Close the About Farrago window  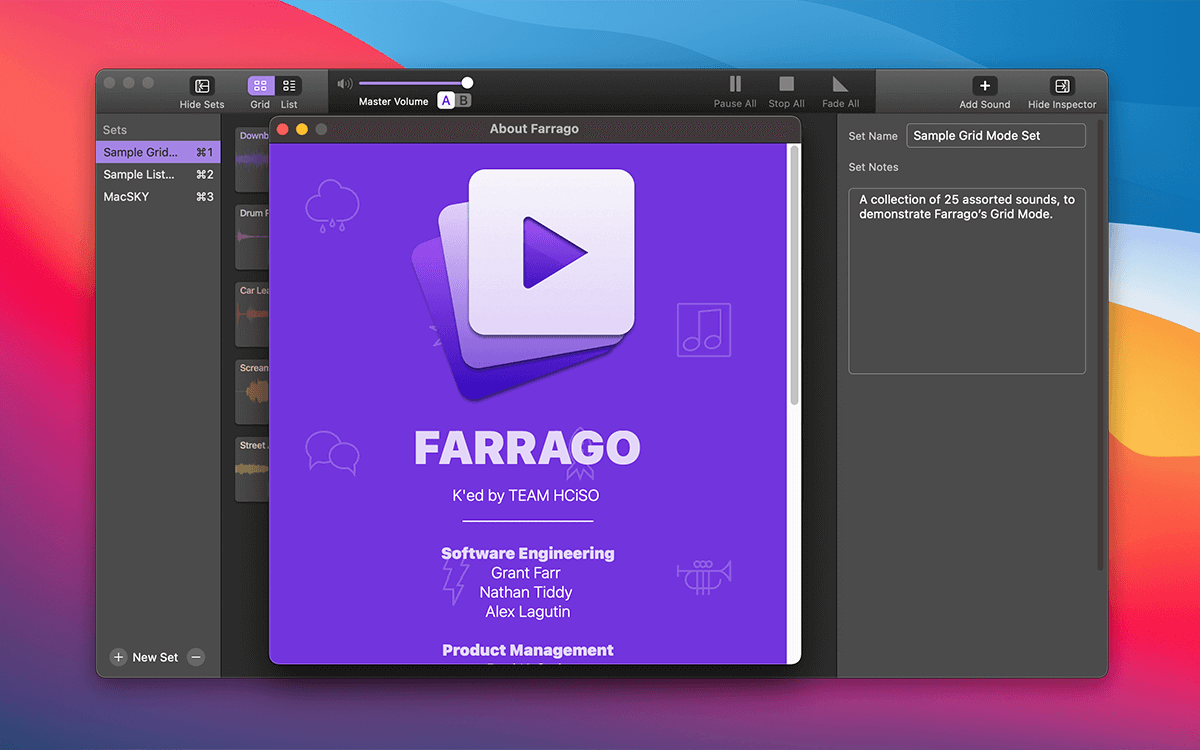[283, 129]
